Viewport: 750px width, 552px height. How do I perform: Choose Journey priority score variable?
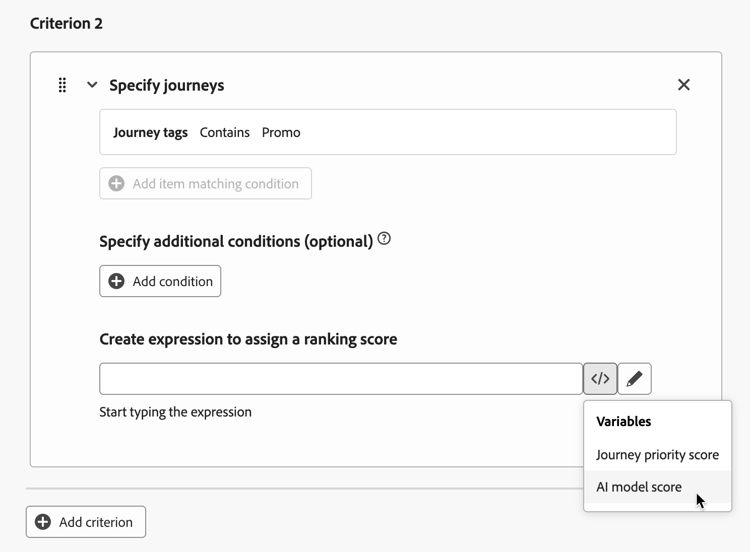[x=657, y=455]
